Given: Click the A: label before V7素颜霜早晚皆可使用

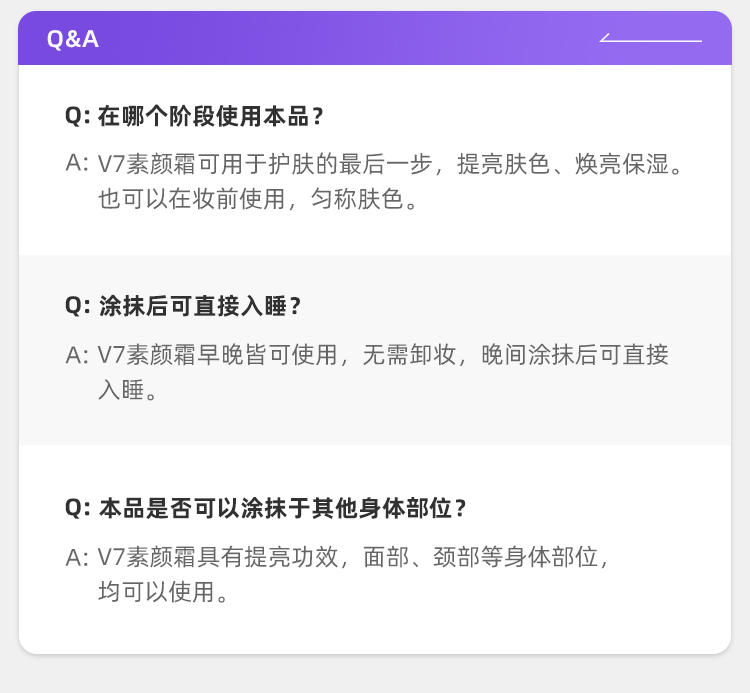Looking at the screenshot, I should (x=77, y=354).
